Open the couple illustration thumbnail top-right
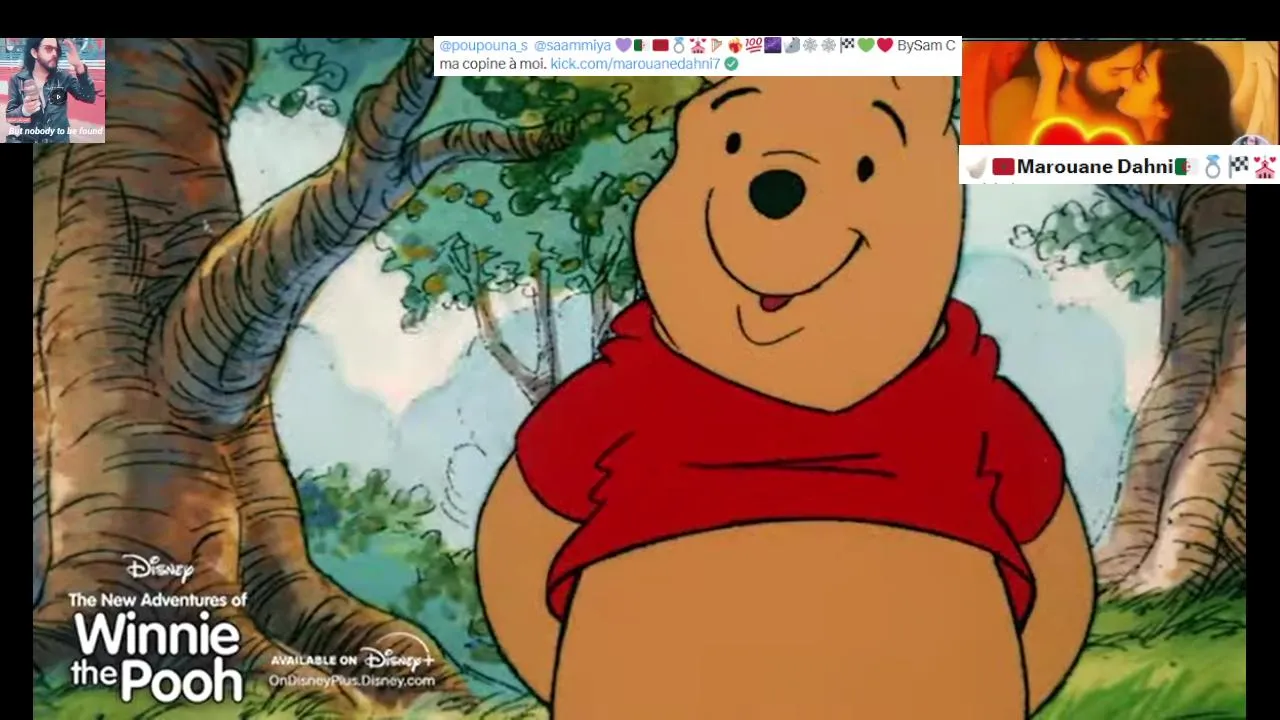 [x=1120, y=92]
